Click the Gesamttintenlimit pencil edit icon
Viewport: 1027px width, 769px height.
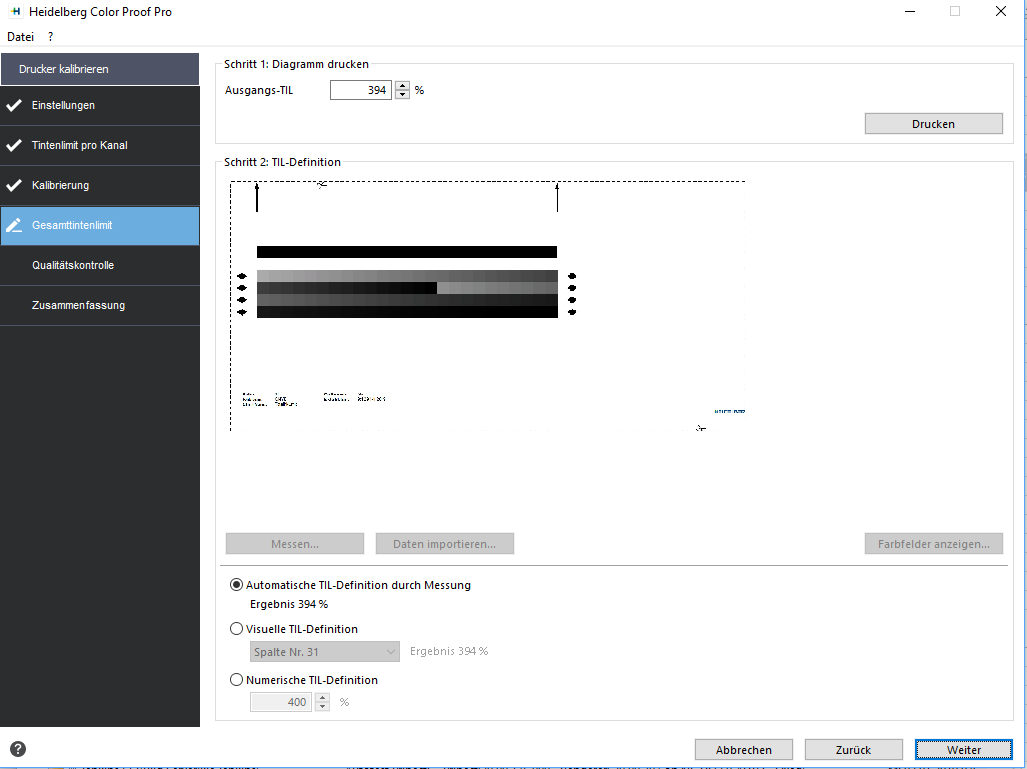(x=14, y=225)
